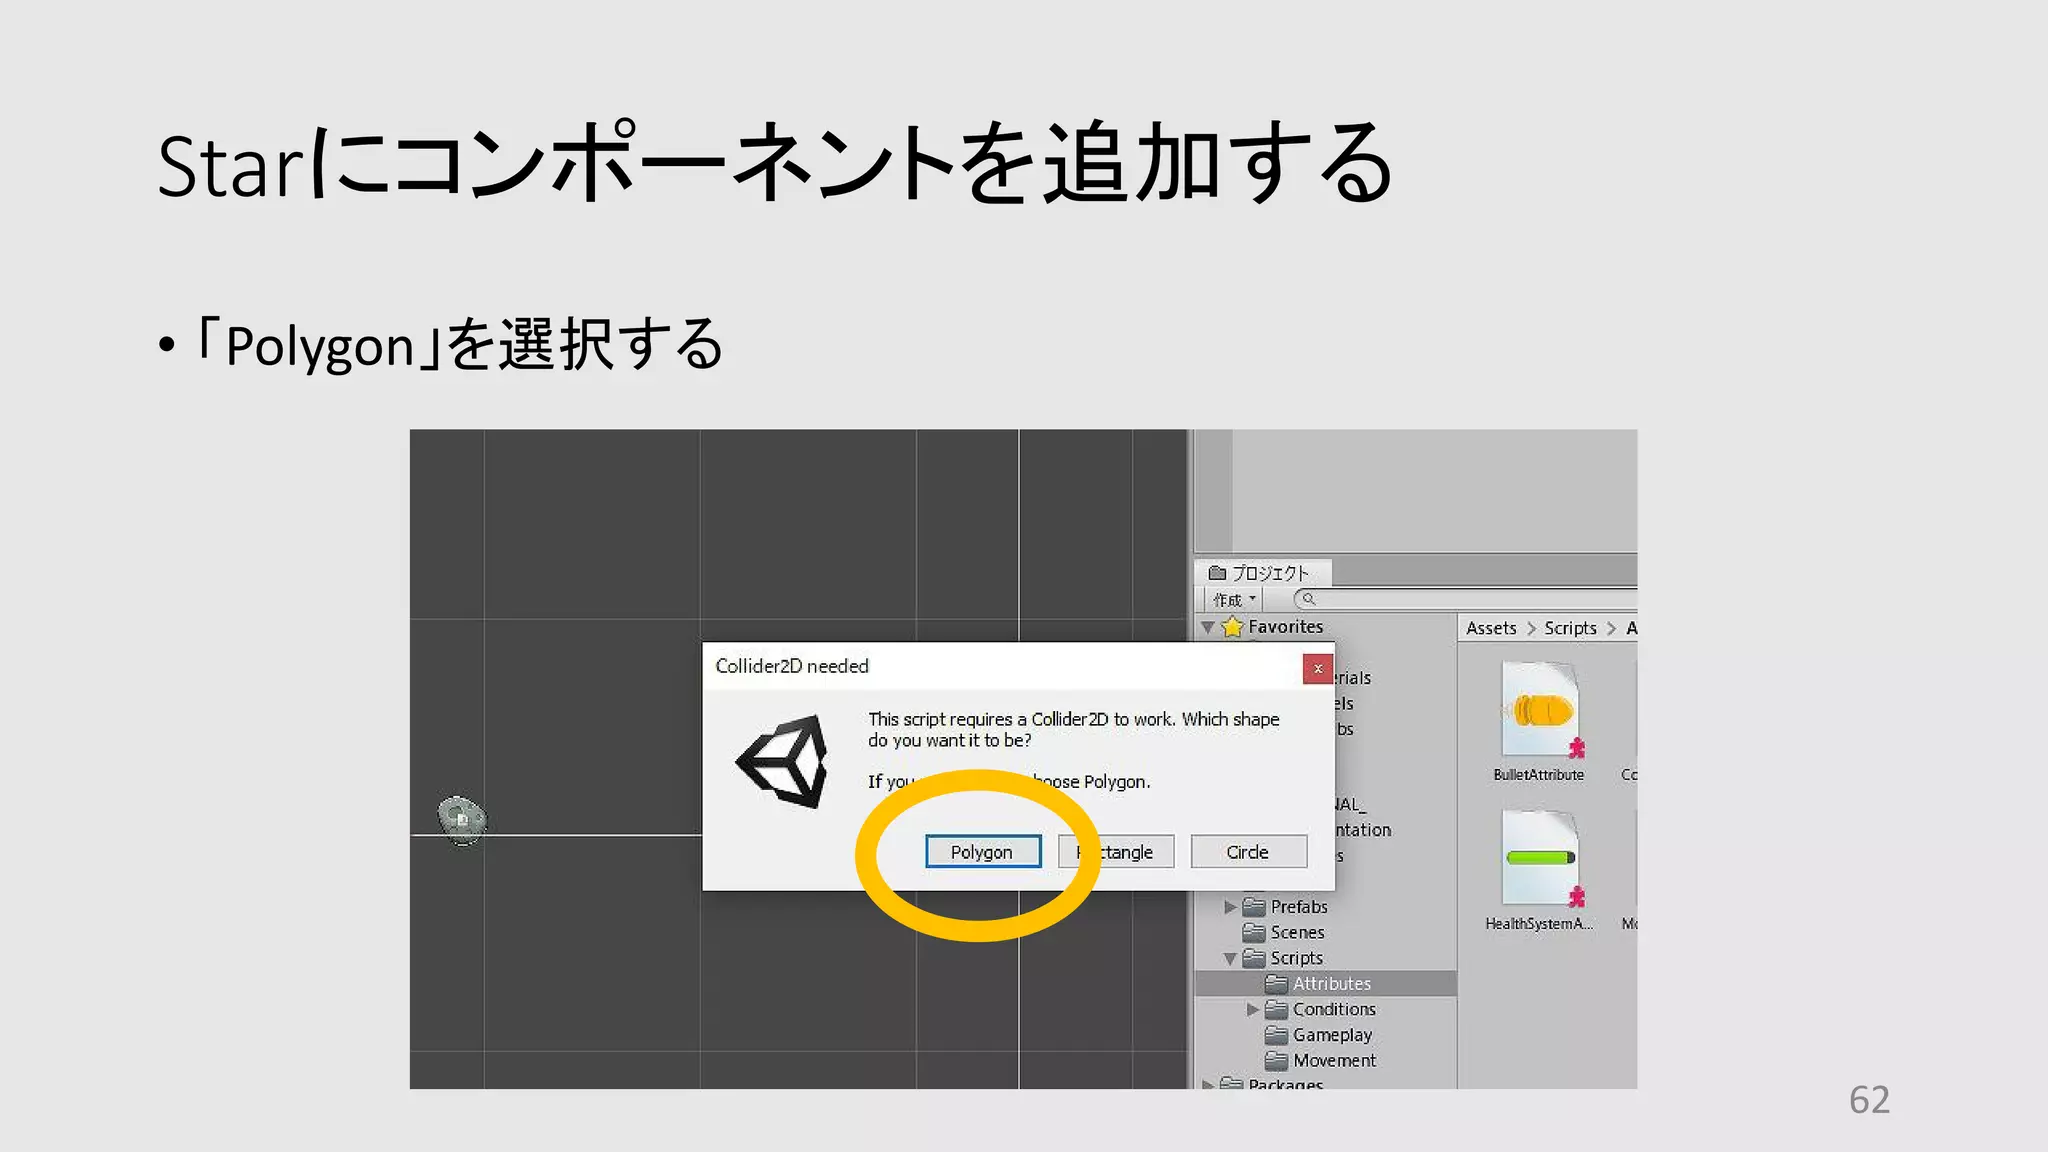Image resolution: width=2048 pixels, height=1152 pixels.
Task: Choose the Rectangle collider button
Action: [1116, 852]
